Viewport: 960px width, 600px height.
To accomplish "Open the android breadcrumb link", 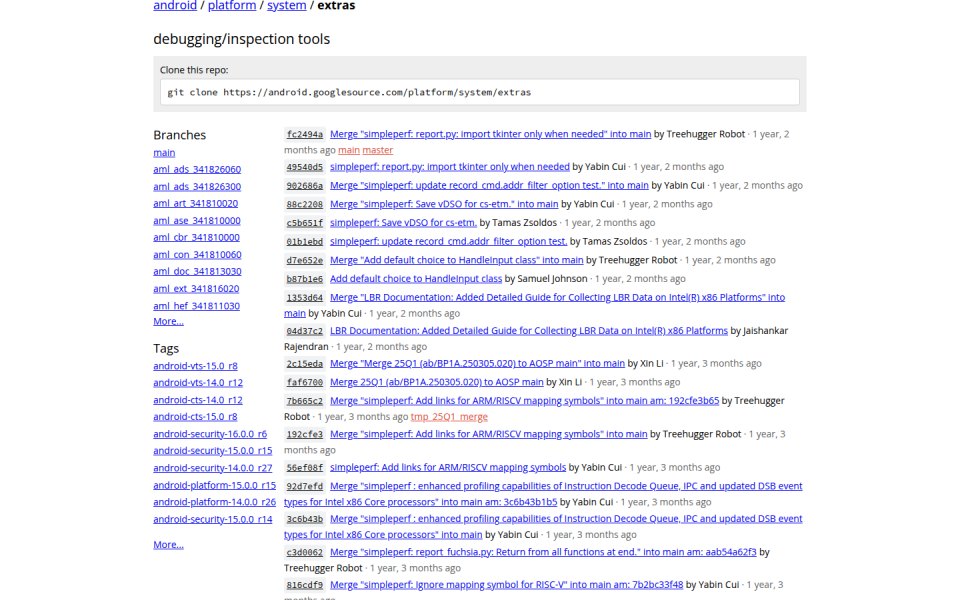I will [175, 6].
